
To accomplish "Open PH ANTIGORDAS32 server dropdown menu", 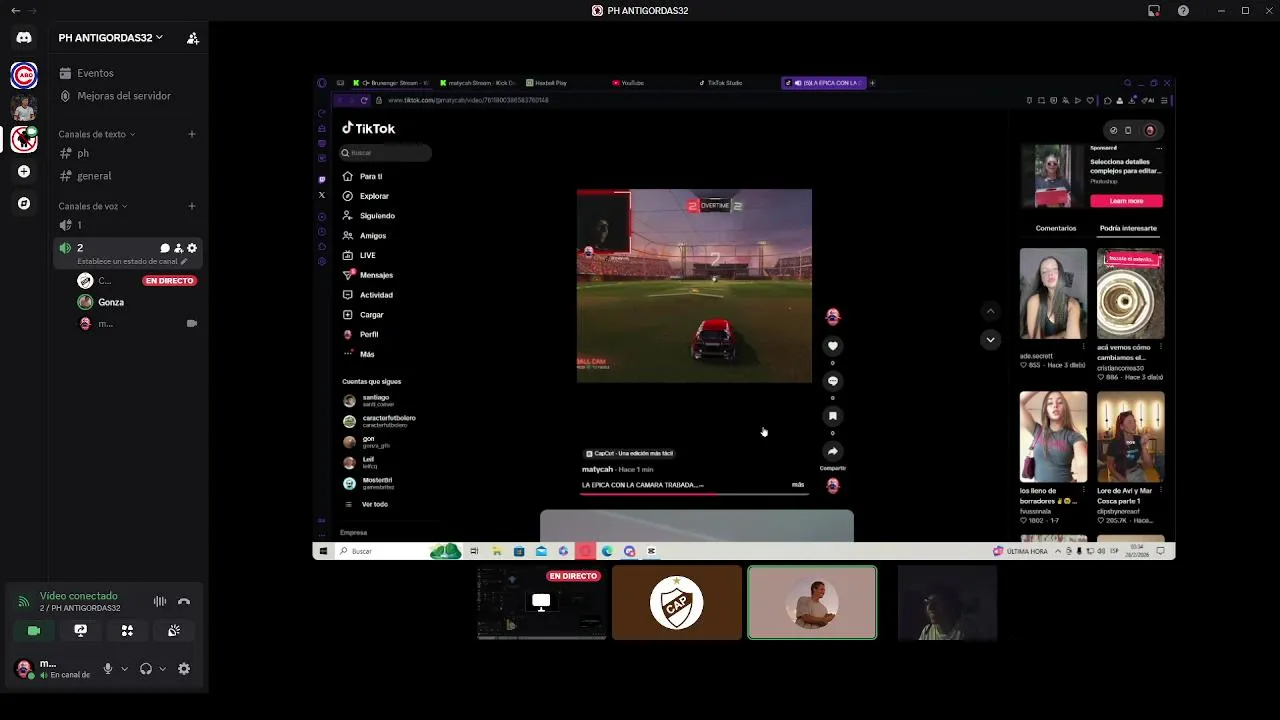I will pos(109,38).
